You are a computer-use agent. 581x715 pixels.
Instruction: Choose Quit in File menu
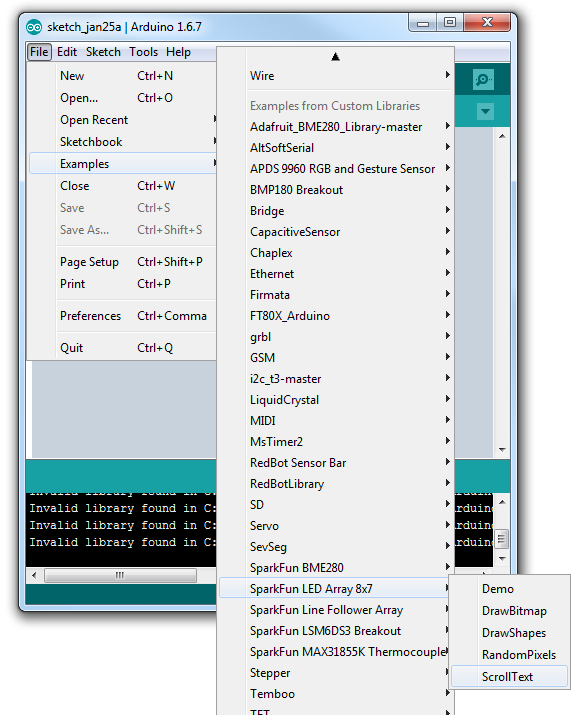pyautogui.click(x=123, y=347)
